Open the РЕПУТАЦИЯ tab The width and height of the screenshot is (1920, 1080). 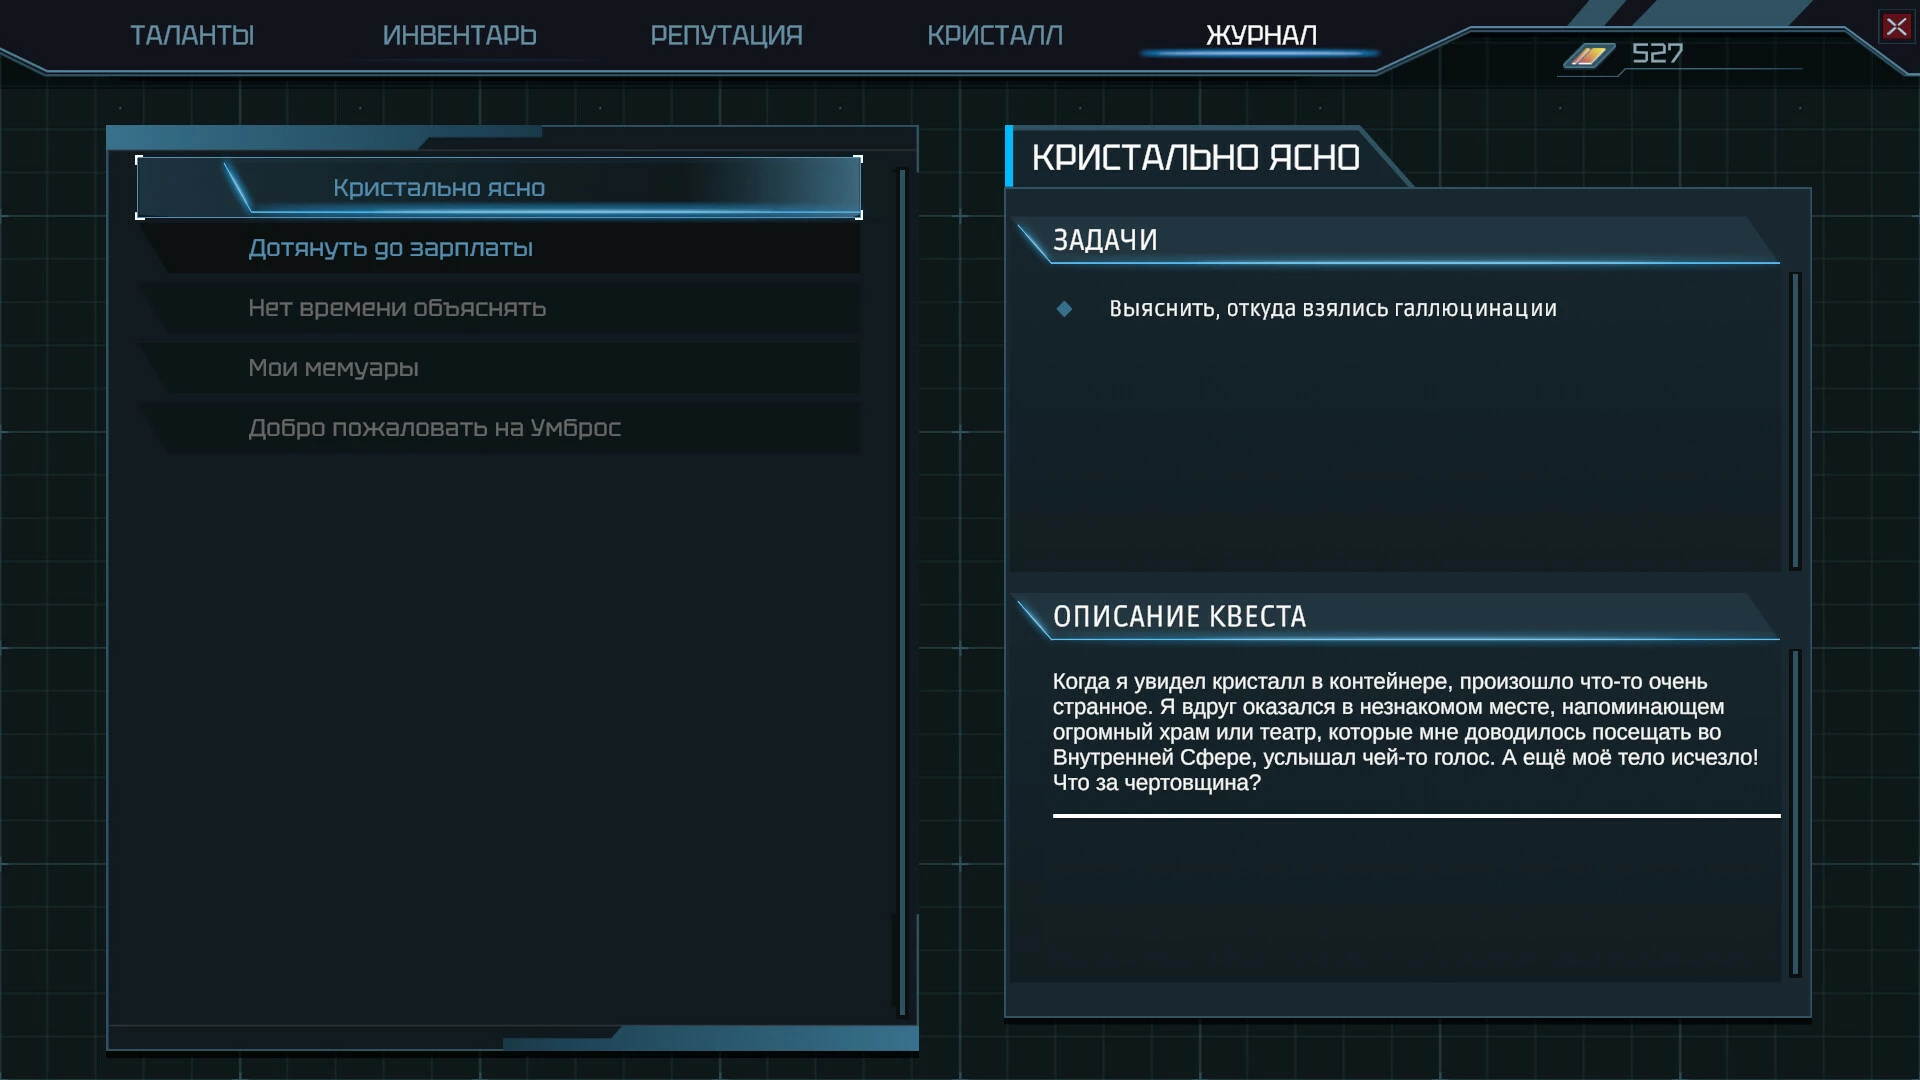[726, 36]
